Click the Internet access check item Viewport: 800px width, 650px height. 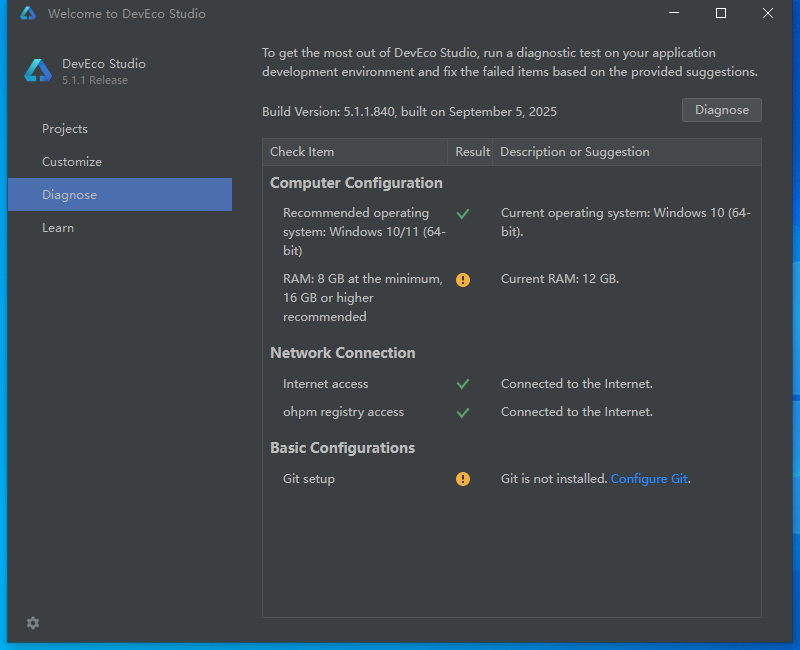coord(326,384)
